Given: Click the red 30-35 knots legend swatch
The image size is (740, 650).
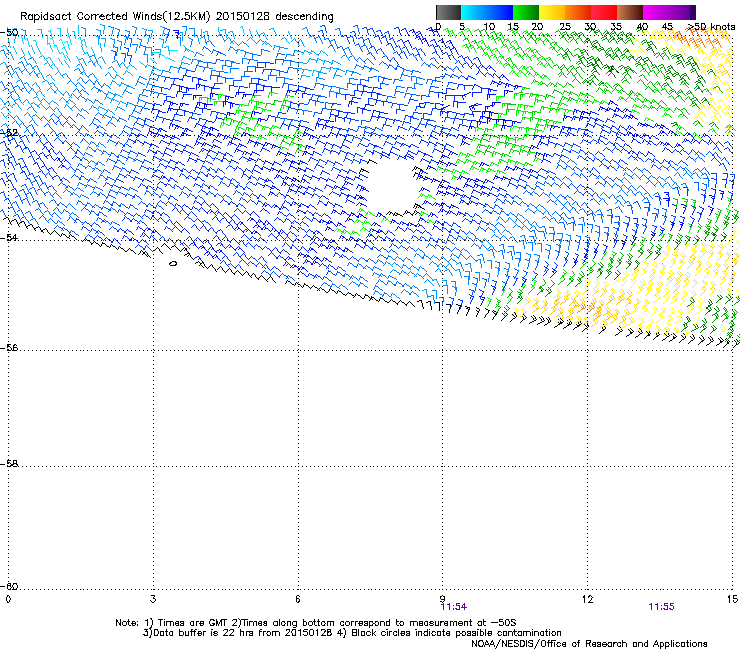Looking at the screenshot, I should [604, 12].
